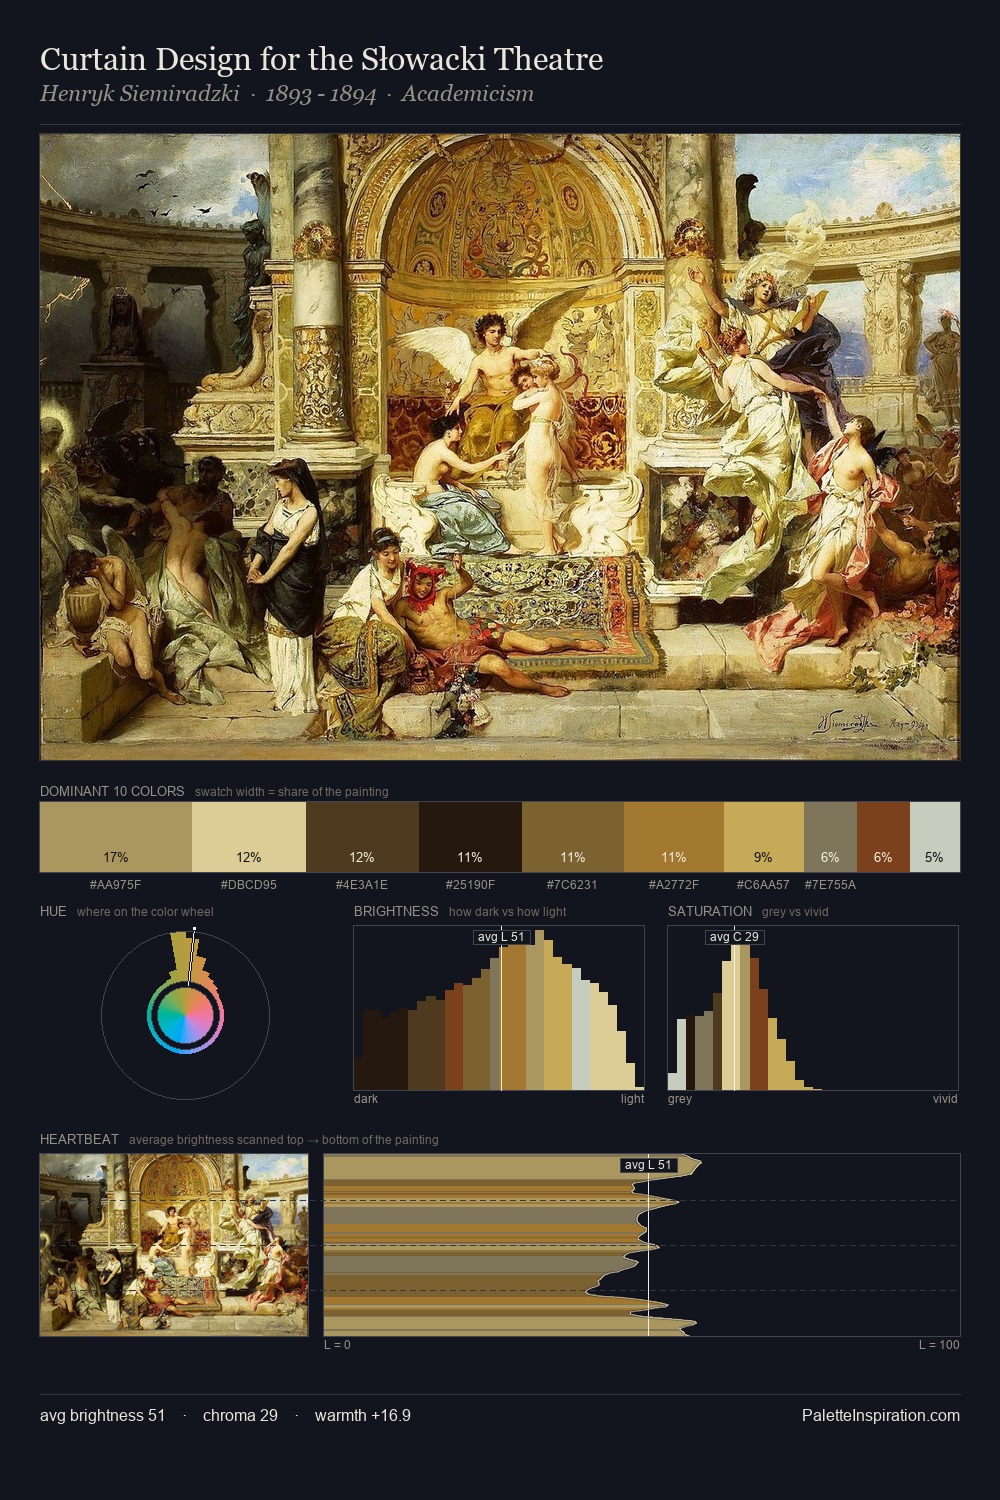1000x1500 pixels.
Task: Click the hue color wheel center
Action: coord(185,1016)
